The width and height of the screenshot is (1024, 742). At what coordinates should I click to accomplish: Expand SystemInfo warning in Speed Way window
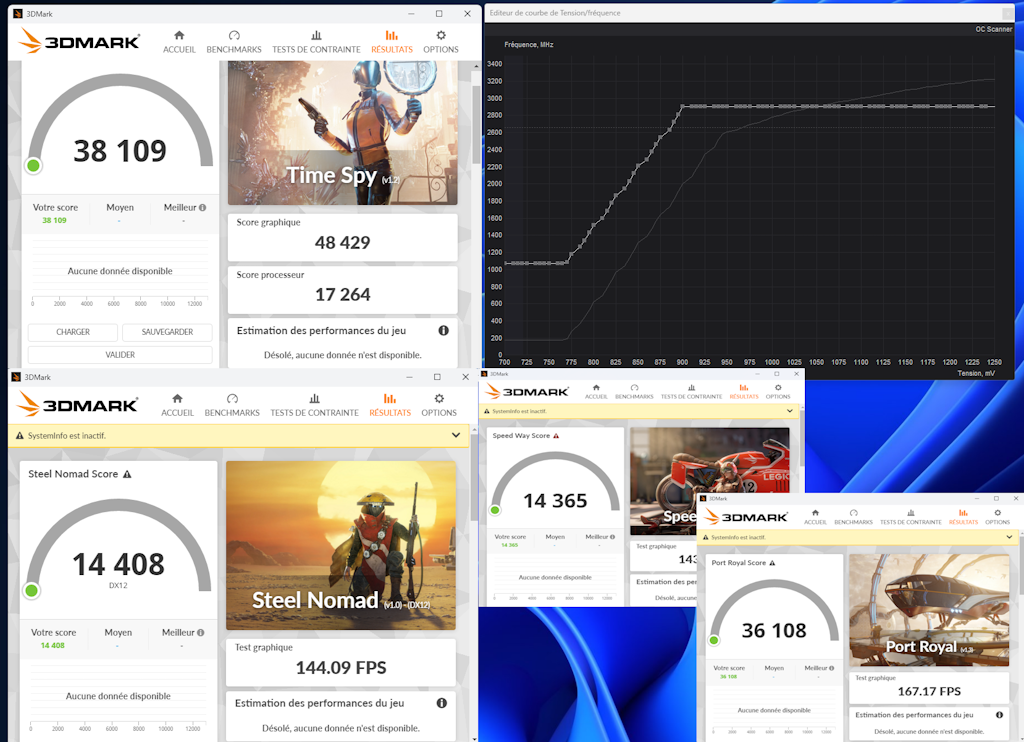[x=790, y=411]
